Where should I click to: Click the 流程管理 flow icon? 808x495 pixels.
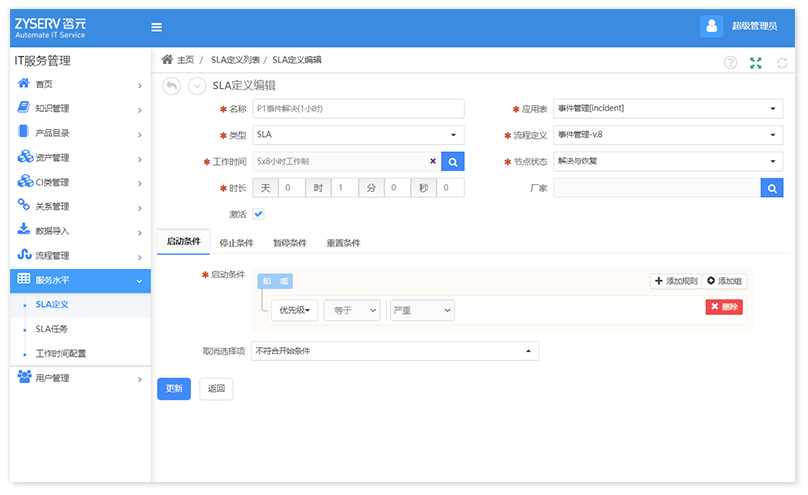pyautogui.click(x=24, y=254)
